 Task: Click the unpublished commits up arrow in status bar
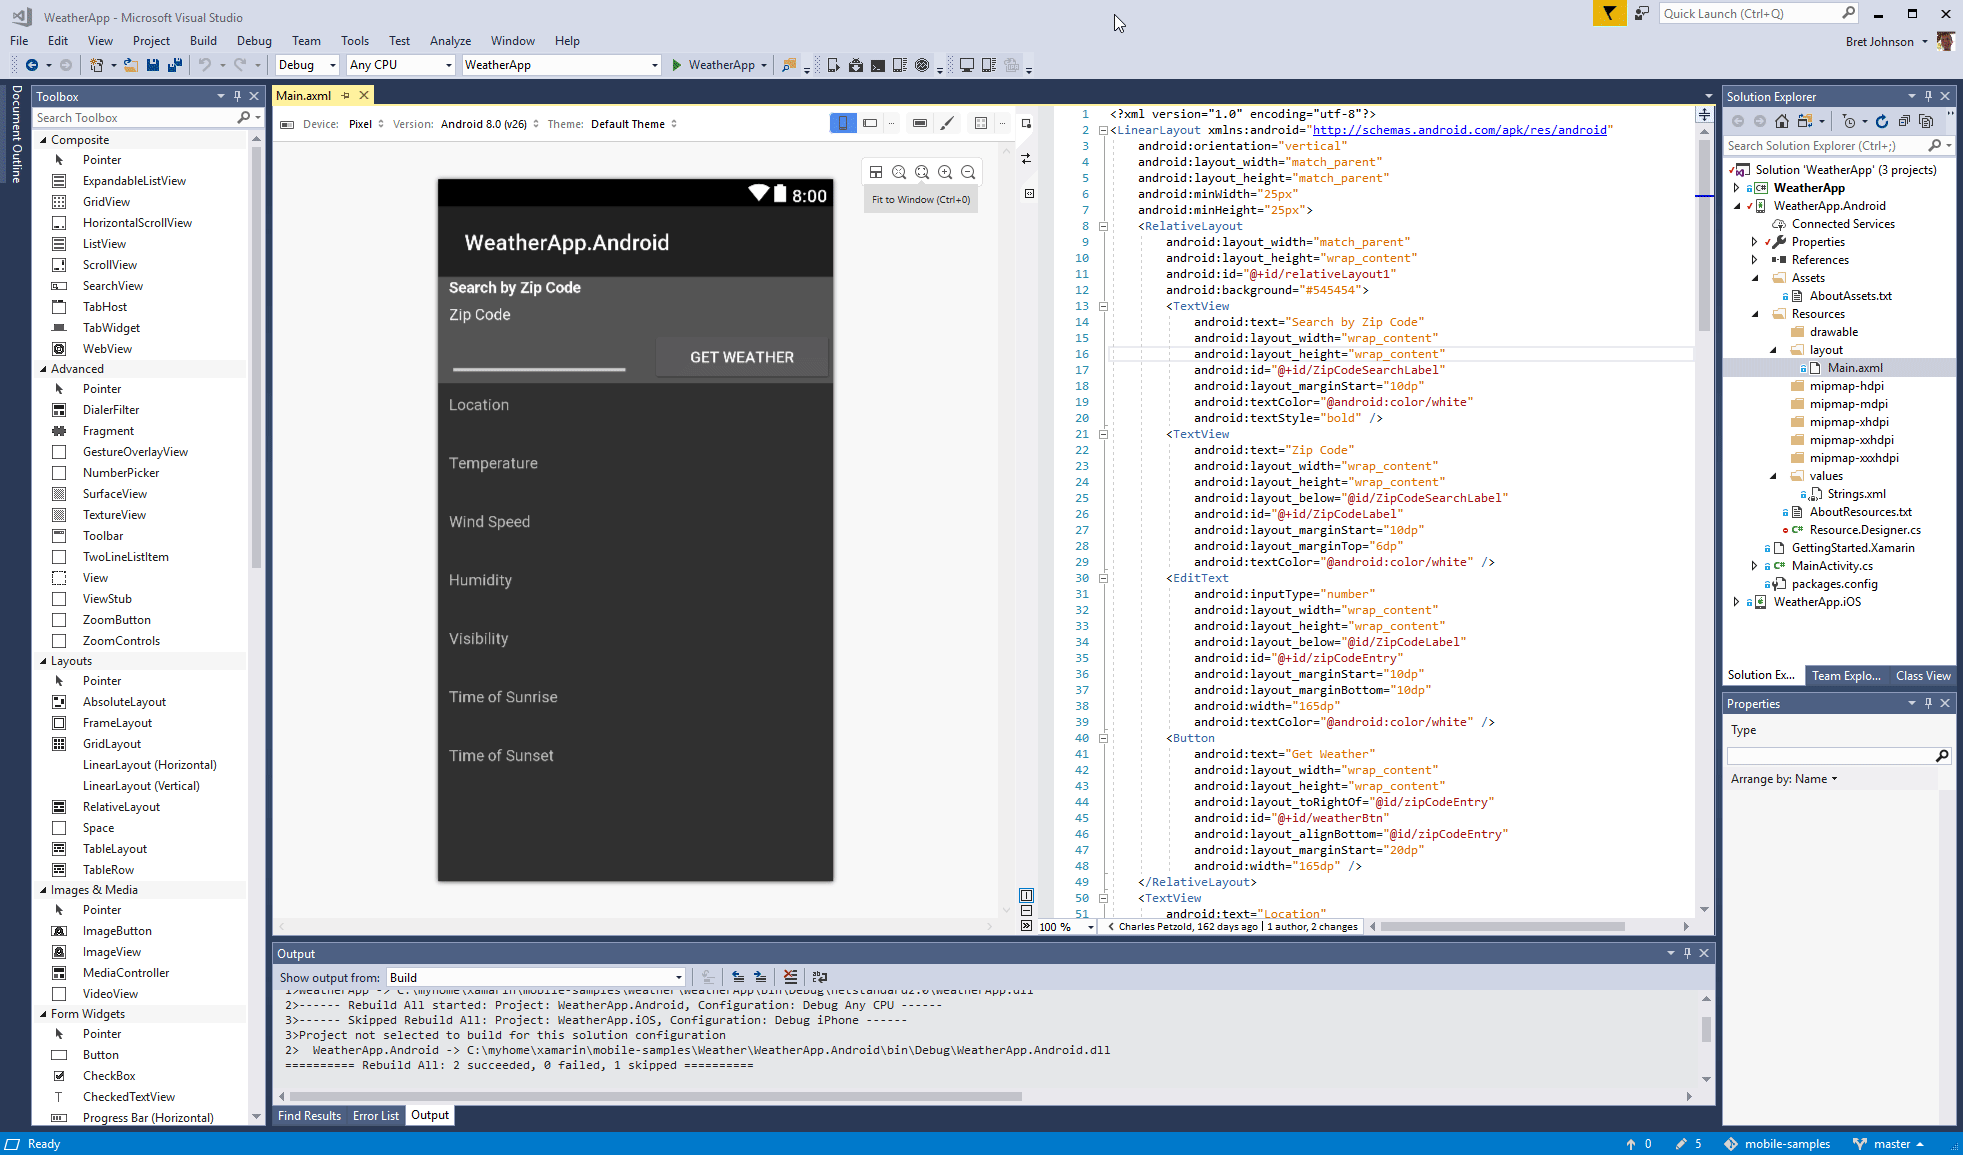point(1631,1144)
